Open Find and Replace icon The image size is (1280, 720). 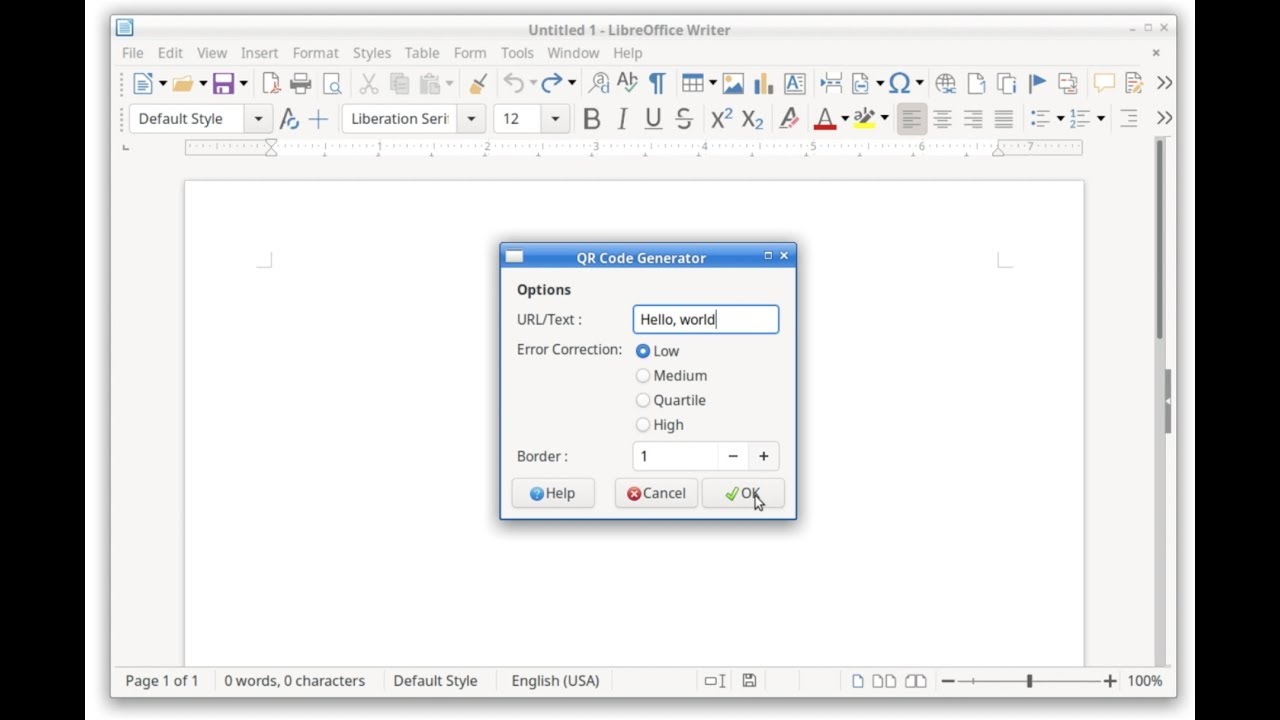coord(599,83)
